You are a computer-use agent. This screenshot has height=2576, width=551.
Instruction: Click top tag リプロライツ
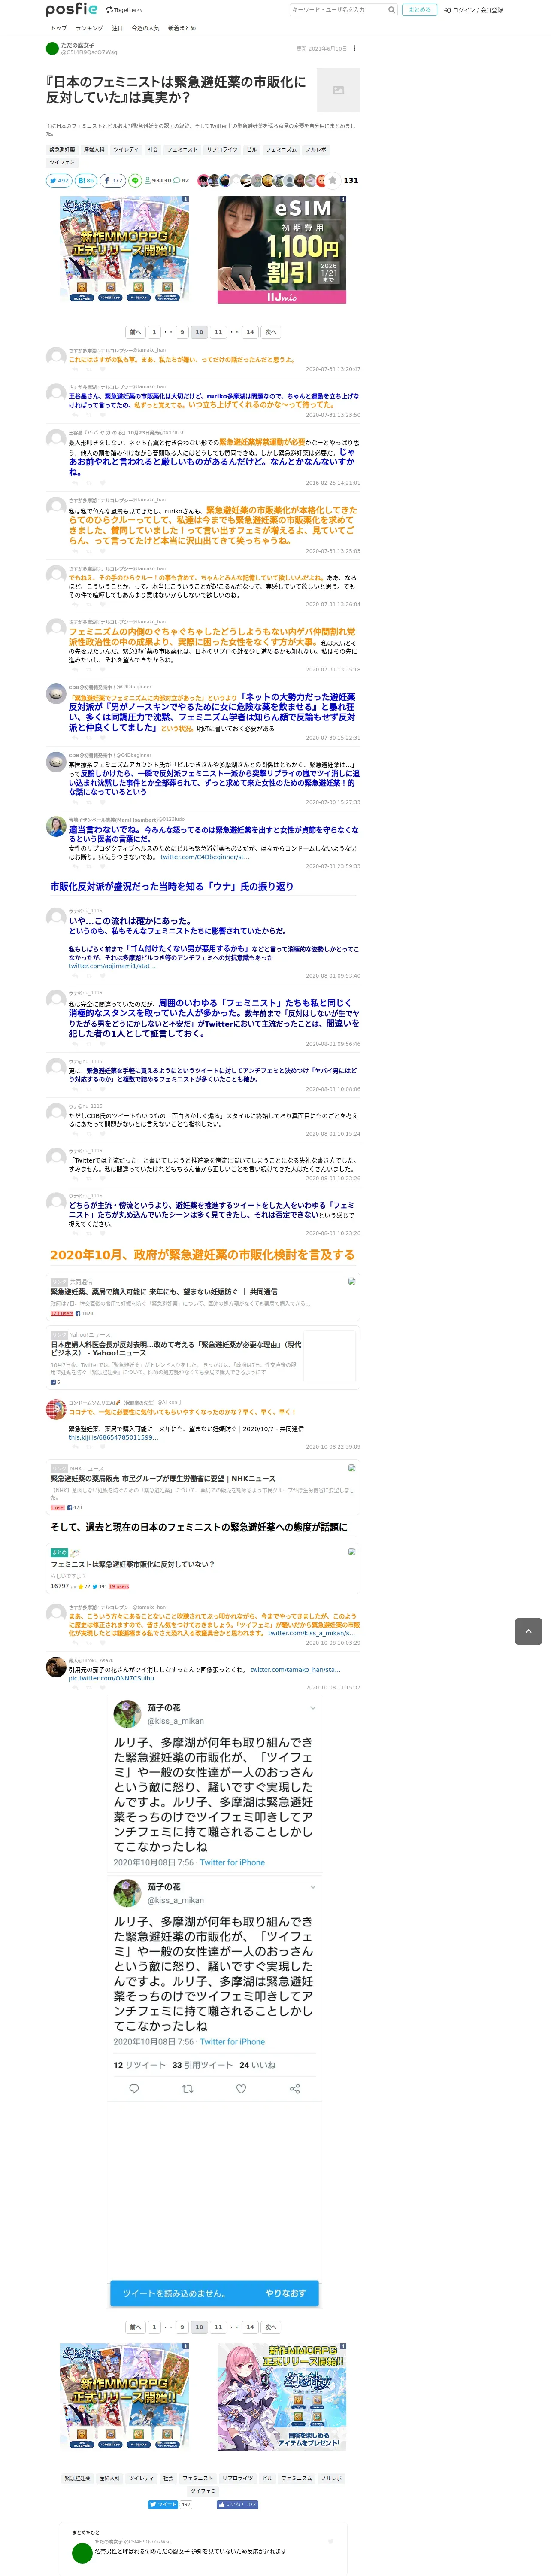pyautogui.click(x=222, y=149)
